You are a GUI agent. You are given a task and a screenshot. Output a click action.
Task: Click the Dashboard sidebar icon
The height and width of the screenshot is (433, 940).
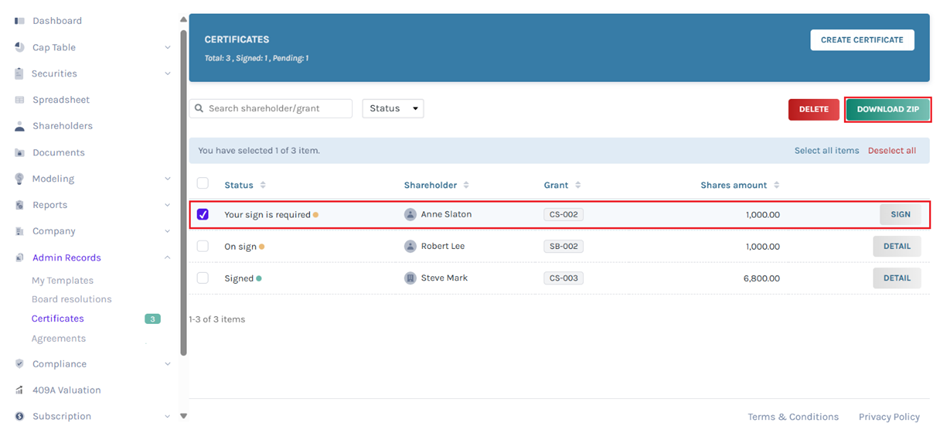click(19, 21)
